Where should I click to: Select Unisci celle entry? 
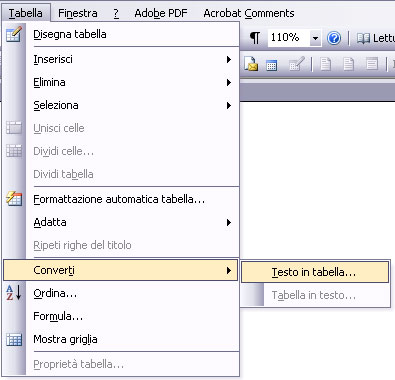(120, 128)
